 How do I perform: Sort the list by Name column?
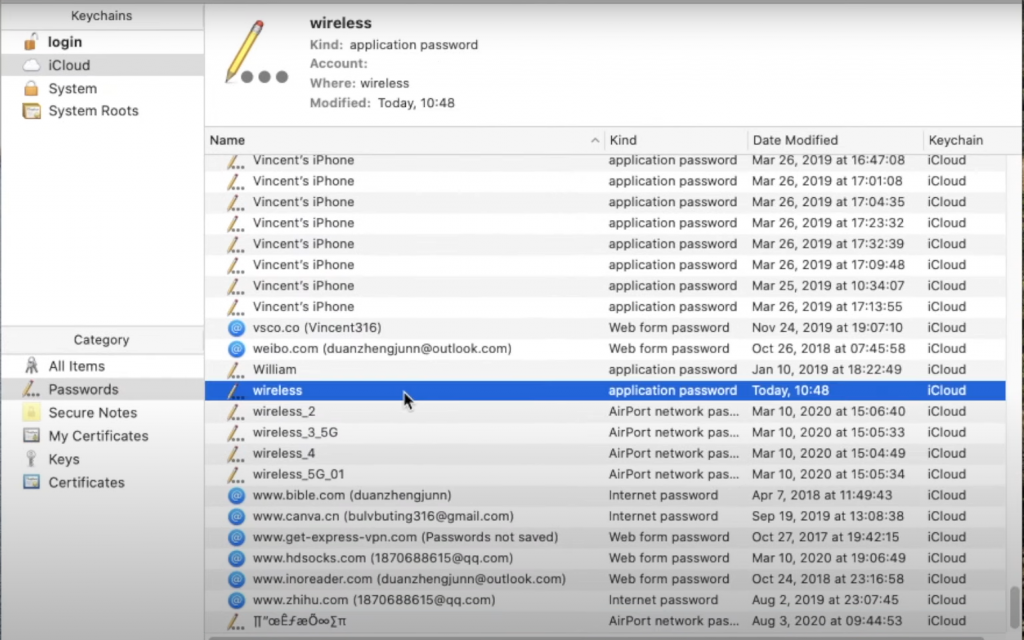227,140
